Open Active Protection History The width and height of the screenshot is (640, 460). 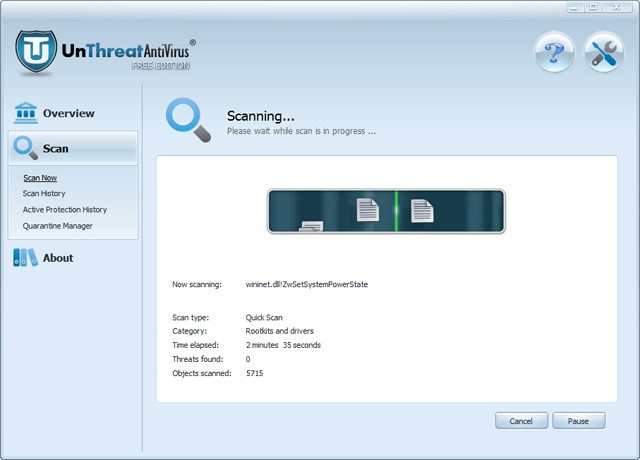pos(65,210)
